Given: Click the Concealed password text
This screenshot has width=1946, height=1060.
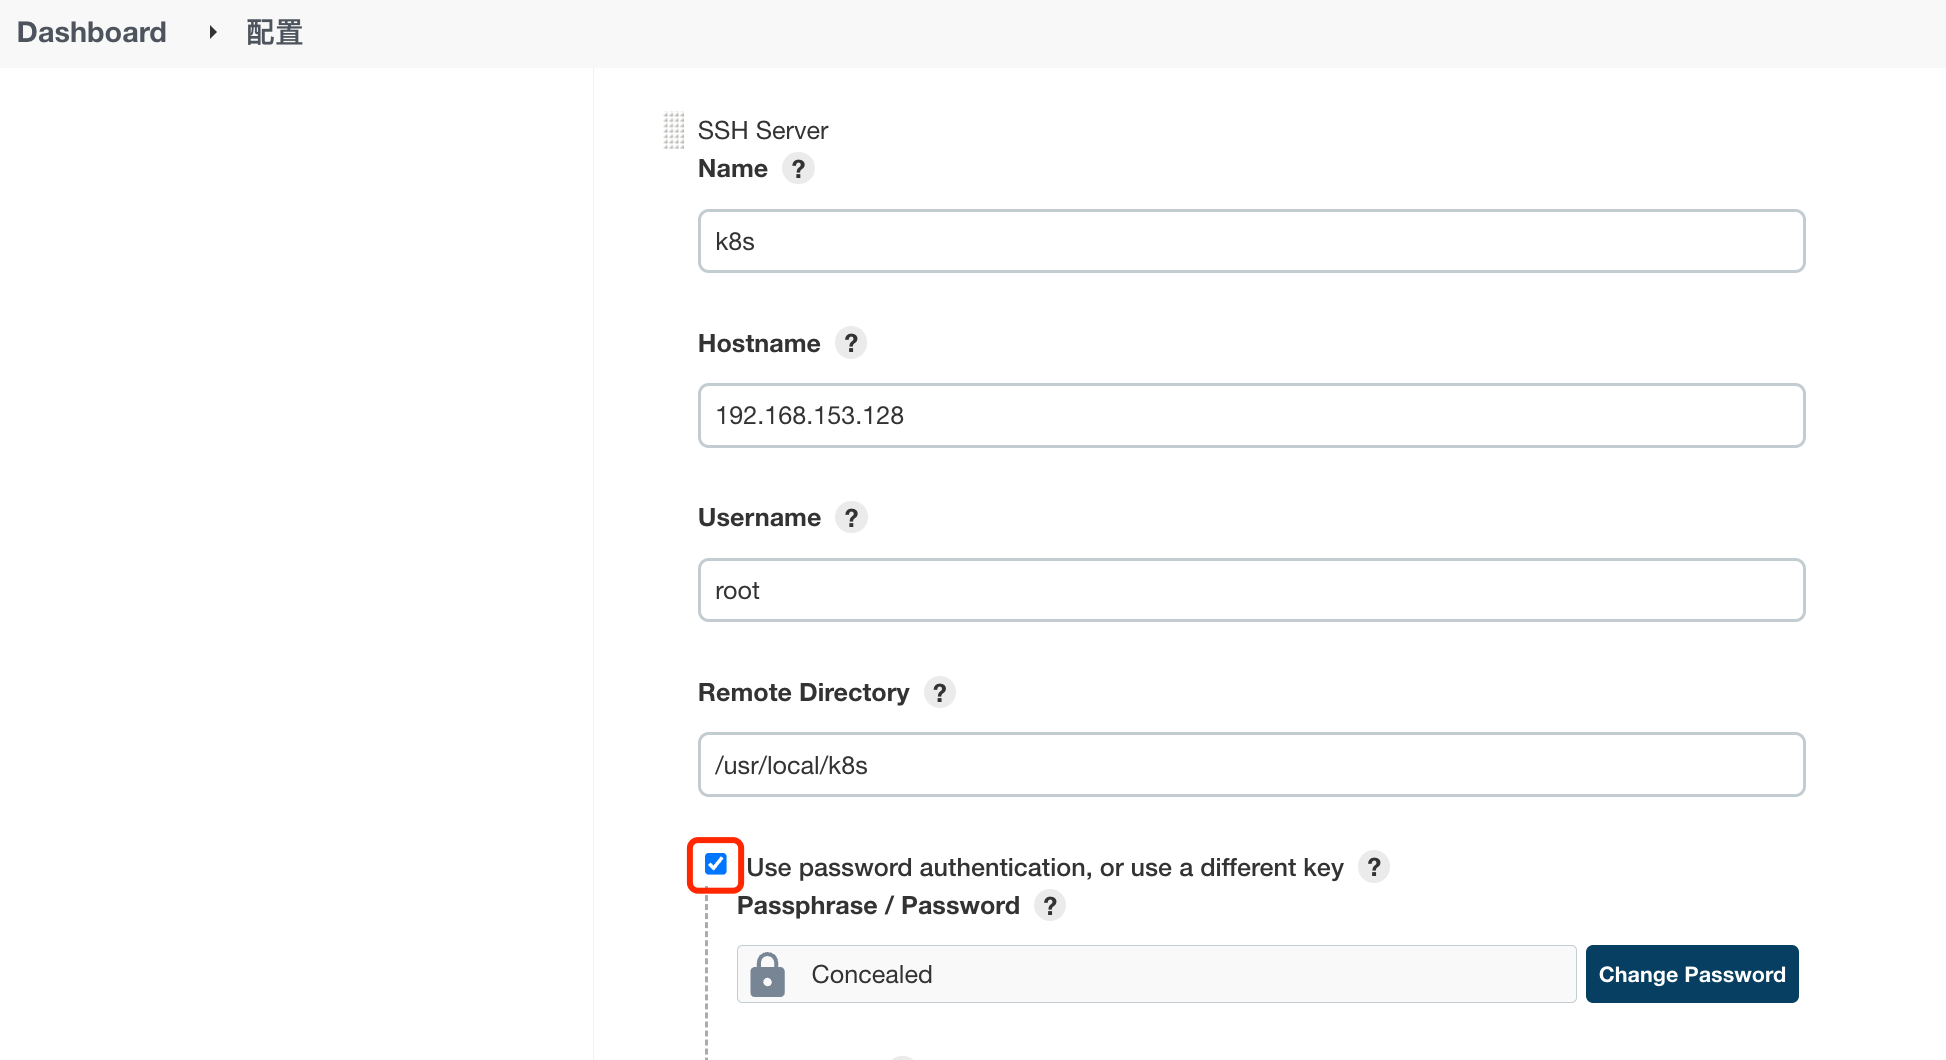Looking at the screenshot, I should (871, 974).
